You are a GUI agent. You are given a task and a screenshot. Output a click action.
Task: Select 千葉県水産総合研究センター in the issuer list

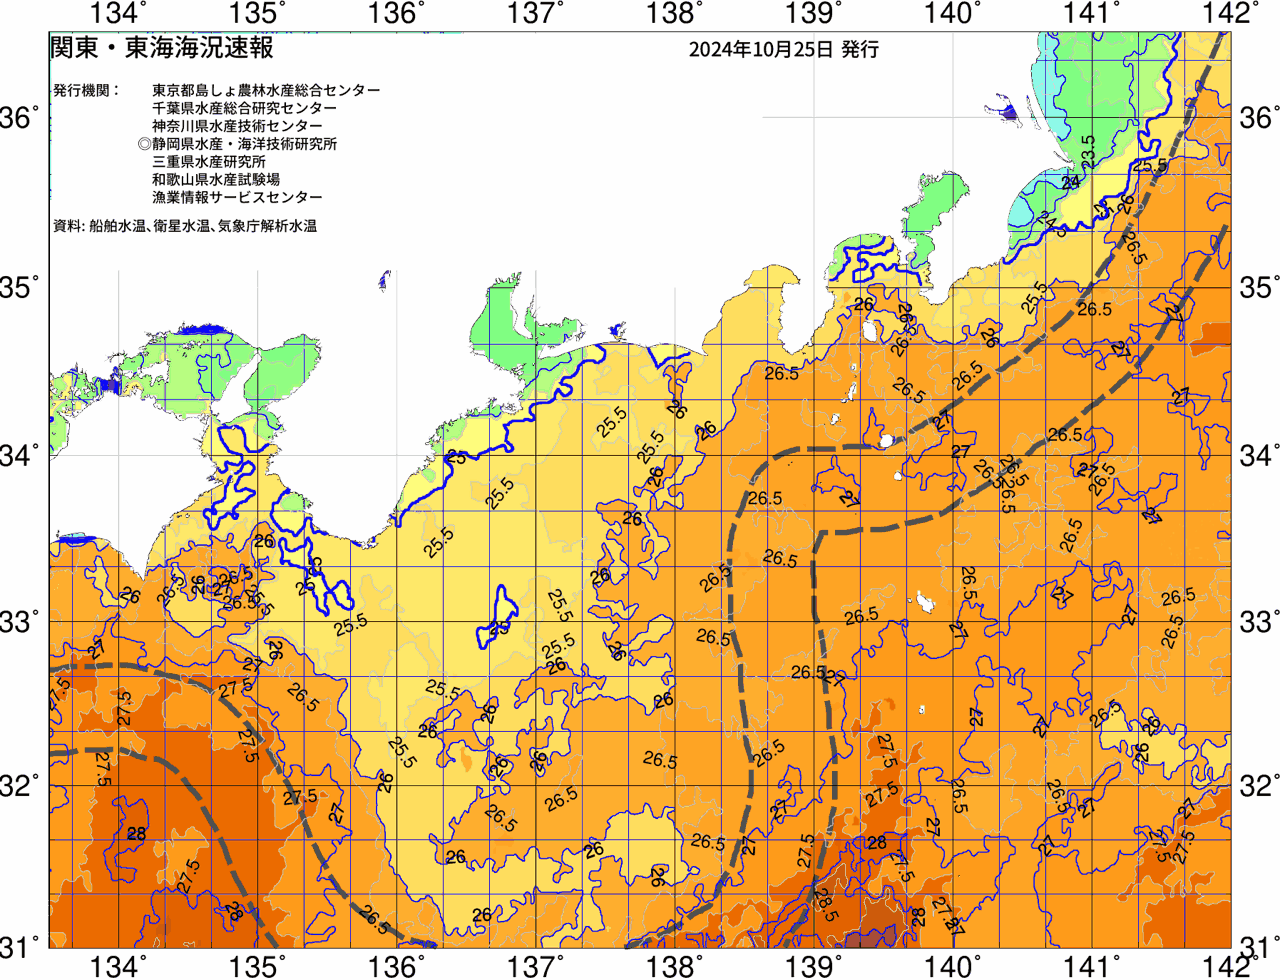[x=245, y=108]
